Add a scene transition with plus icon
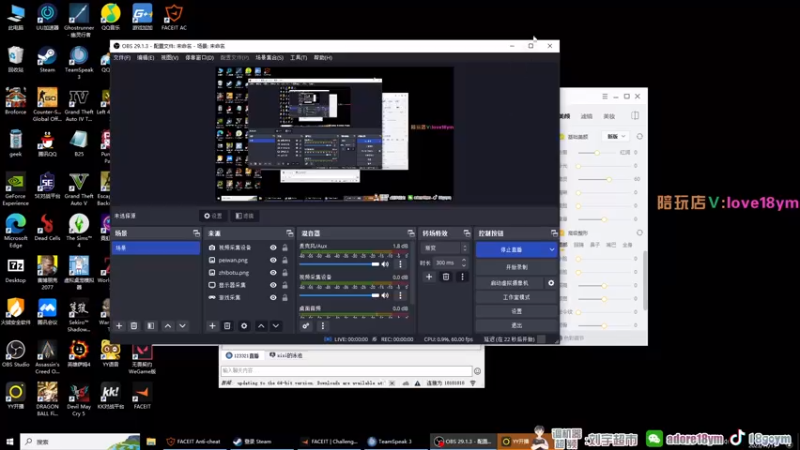Screen dimensions: 800x450 tap(429, 277)
